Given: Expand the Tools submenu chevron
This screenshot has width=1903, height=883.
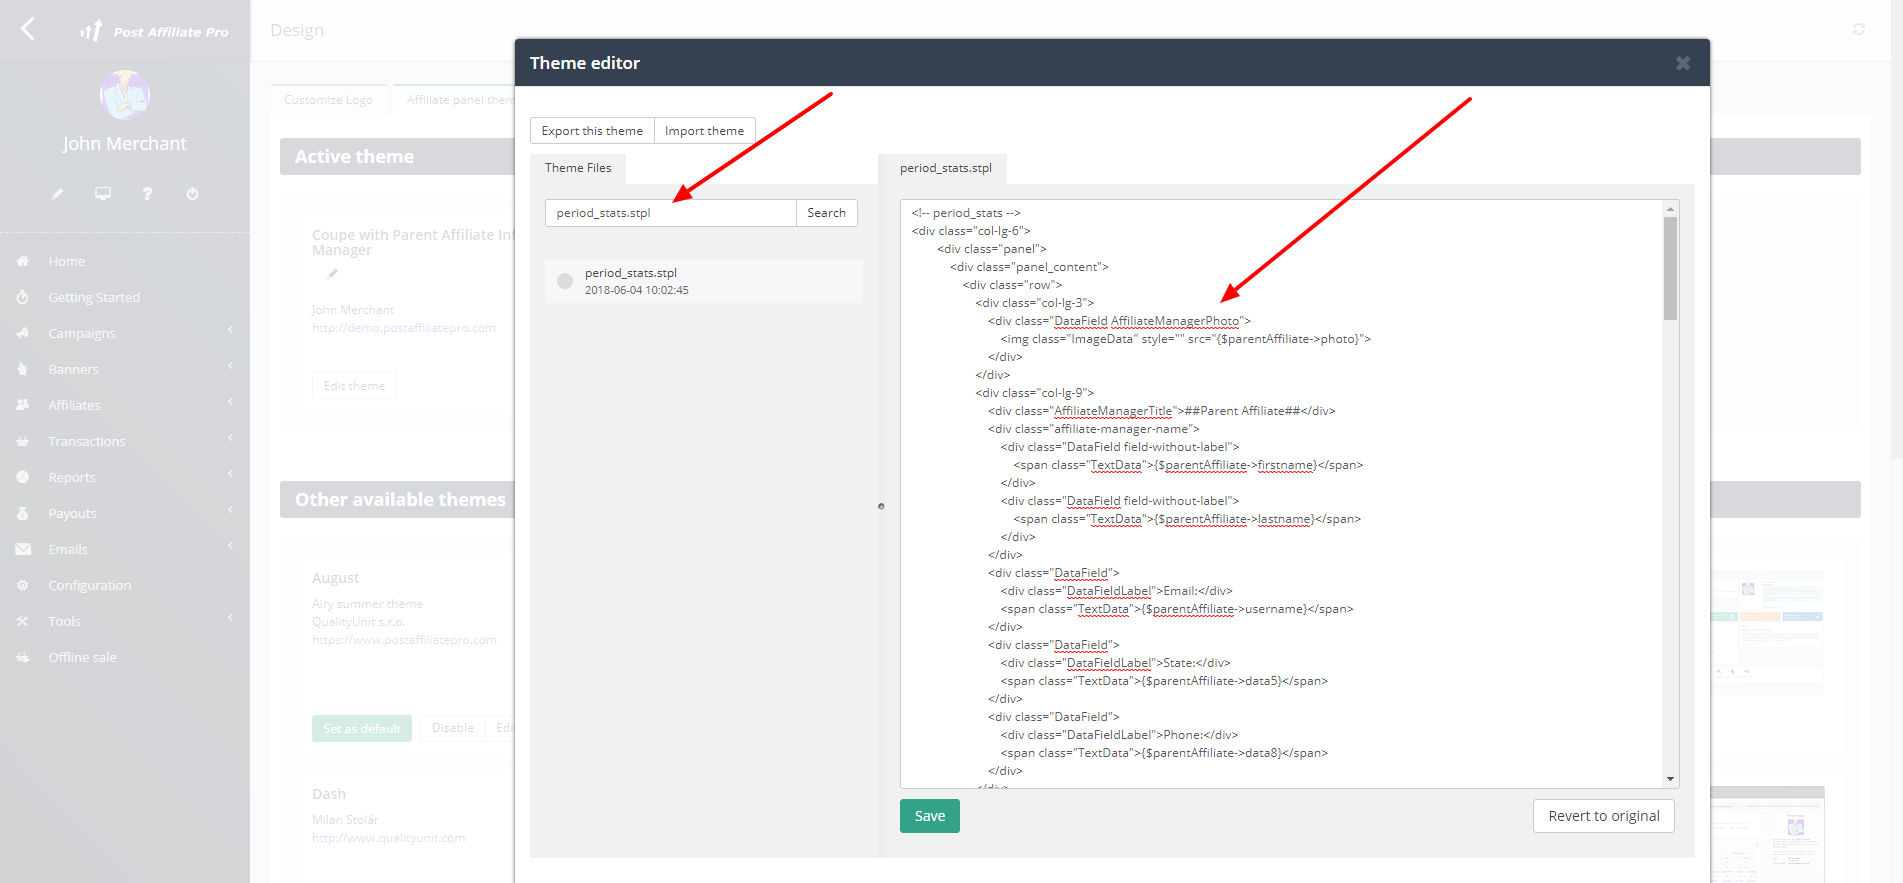Looking at the screenshot, I should click(230, 619).
